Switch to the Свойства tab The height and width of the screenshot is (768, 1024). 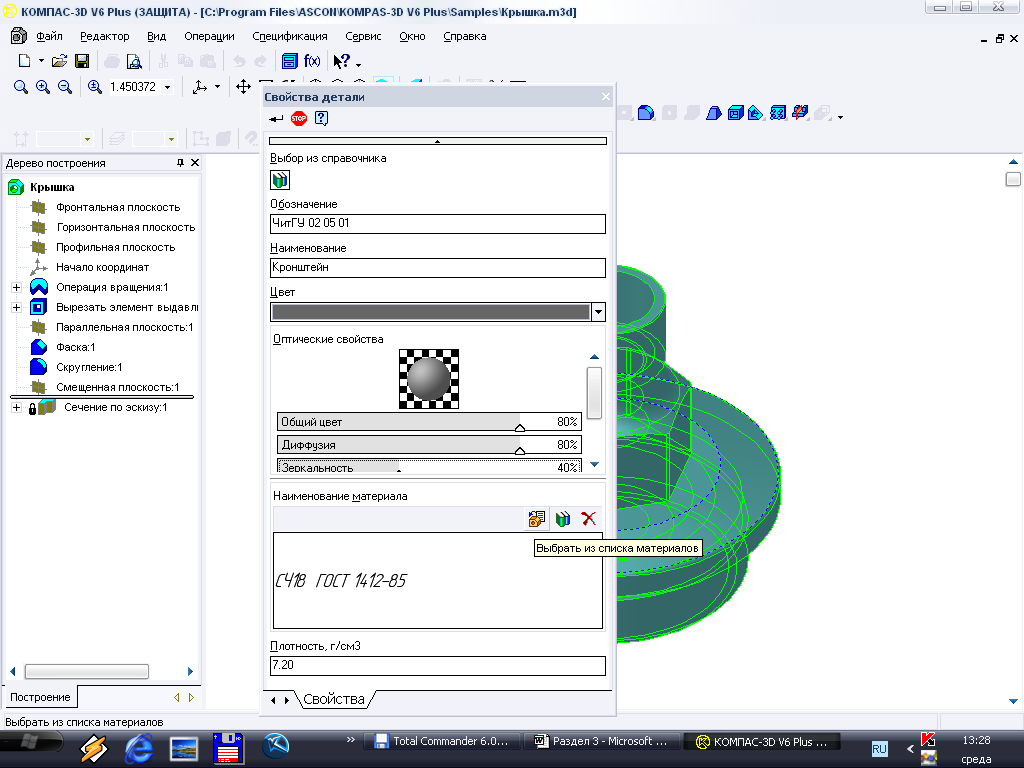pos(334,699)
